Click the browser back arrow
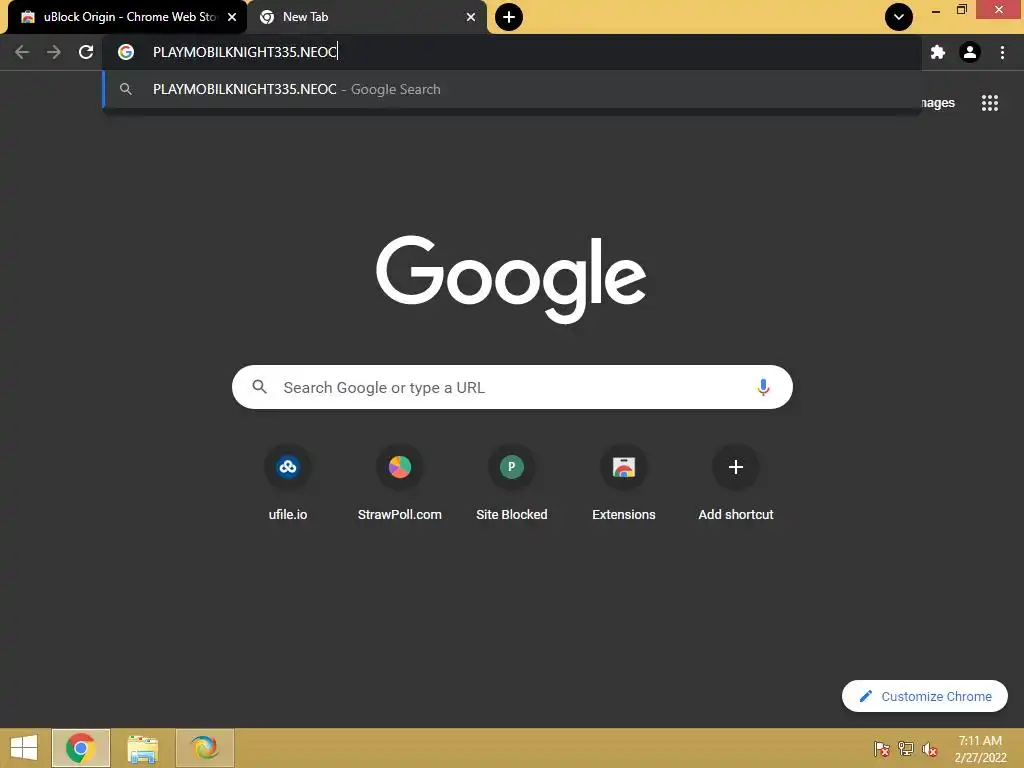Image resolution: width=1024 pixels, height=768 pixels. 22,52
